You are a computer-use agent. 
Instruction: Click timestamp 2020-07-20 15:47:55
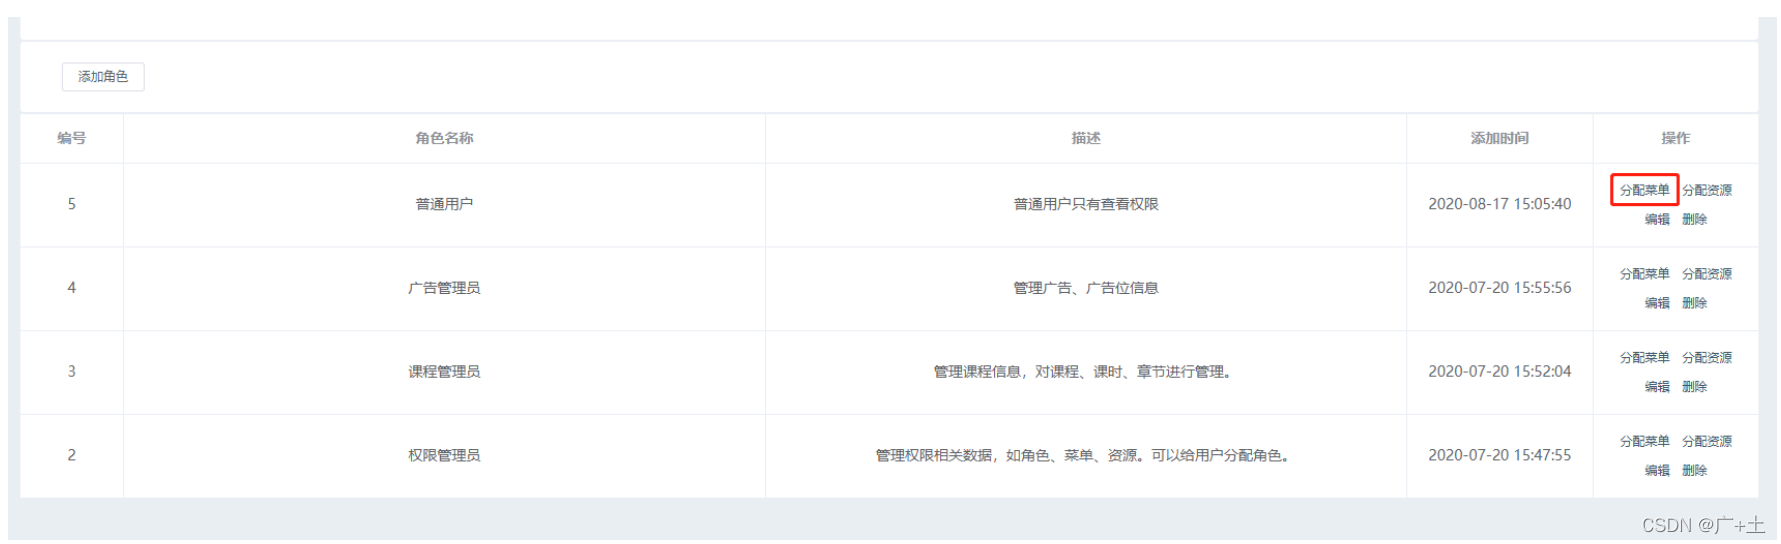[x=1499, y=456]
